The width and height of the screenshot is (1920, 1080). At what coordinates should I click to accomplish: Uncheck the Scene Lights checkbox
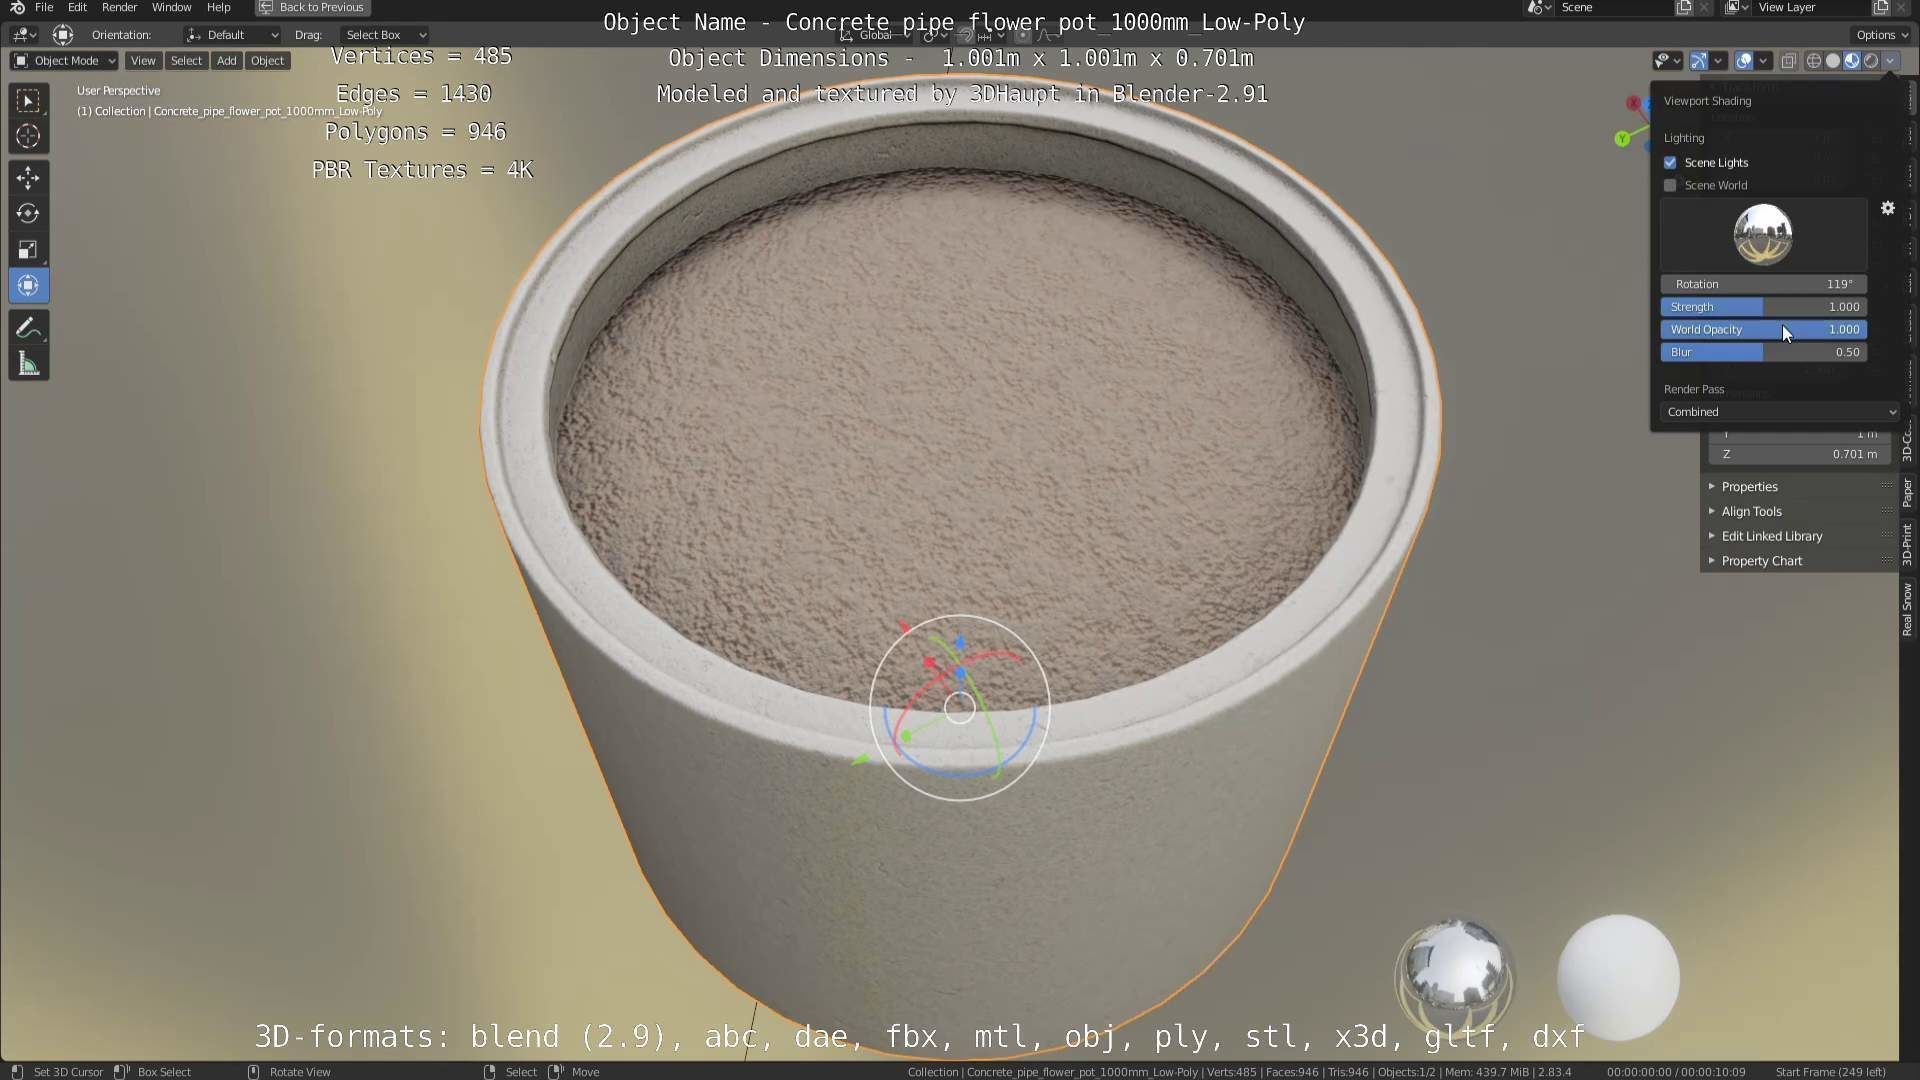(1670, 162)
